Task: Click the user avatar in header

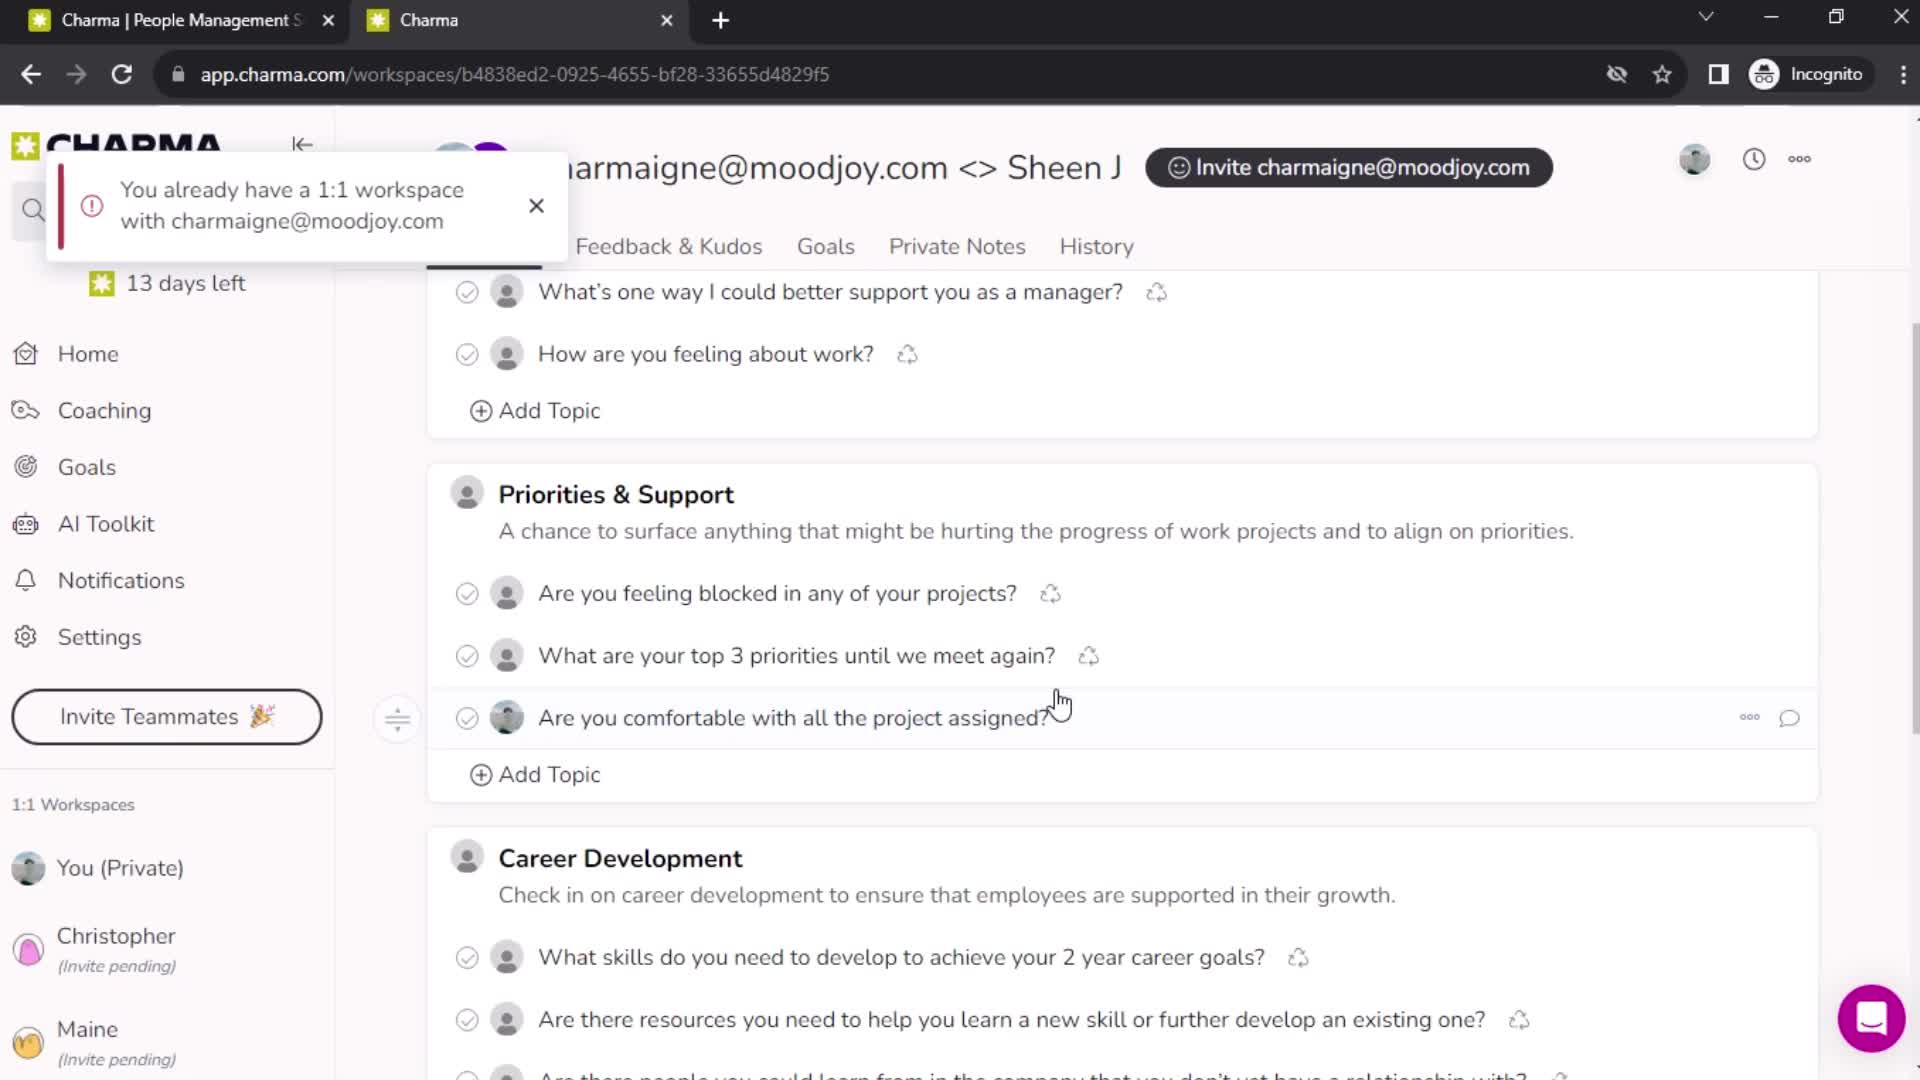Action: point(1694,159)
